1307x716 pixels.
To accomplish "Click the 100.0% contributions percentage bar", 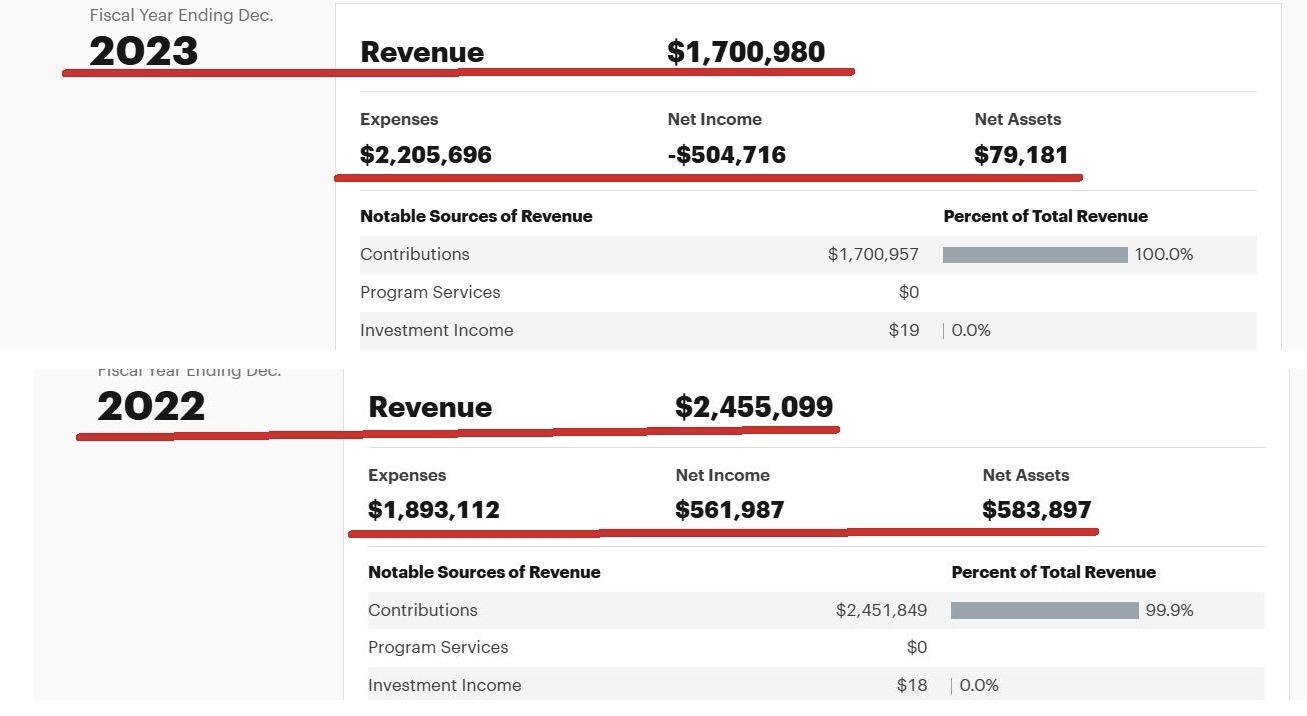I will pyautogui.click(x=1035, y=255).
